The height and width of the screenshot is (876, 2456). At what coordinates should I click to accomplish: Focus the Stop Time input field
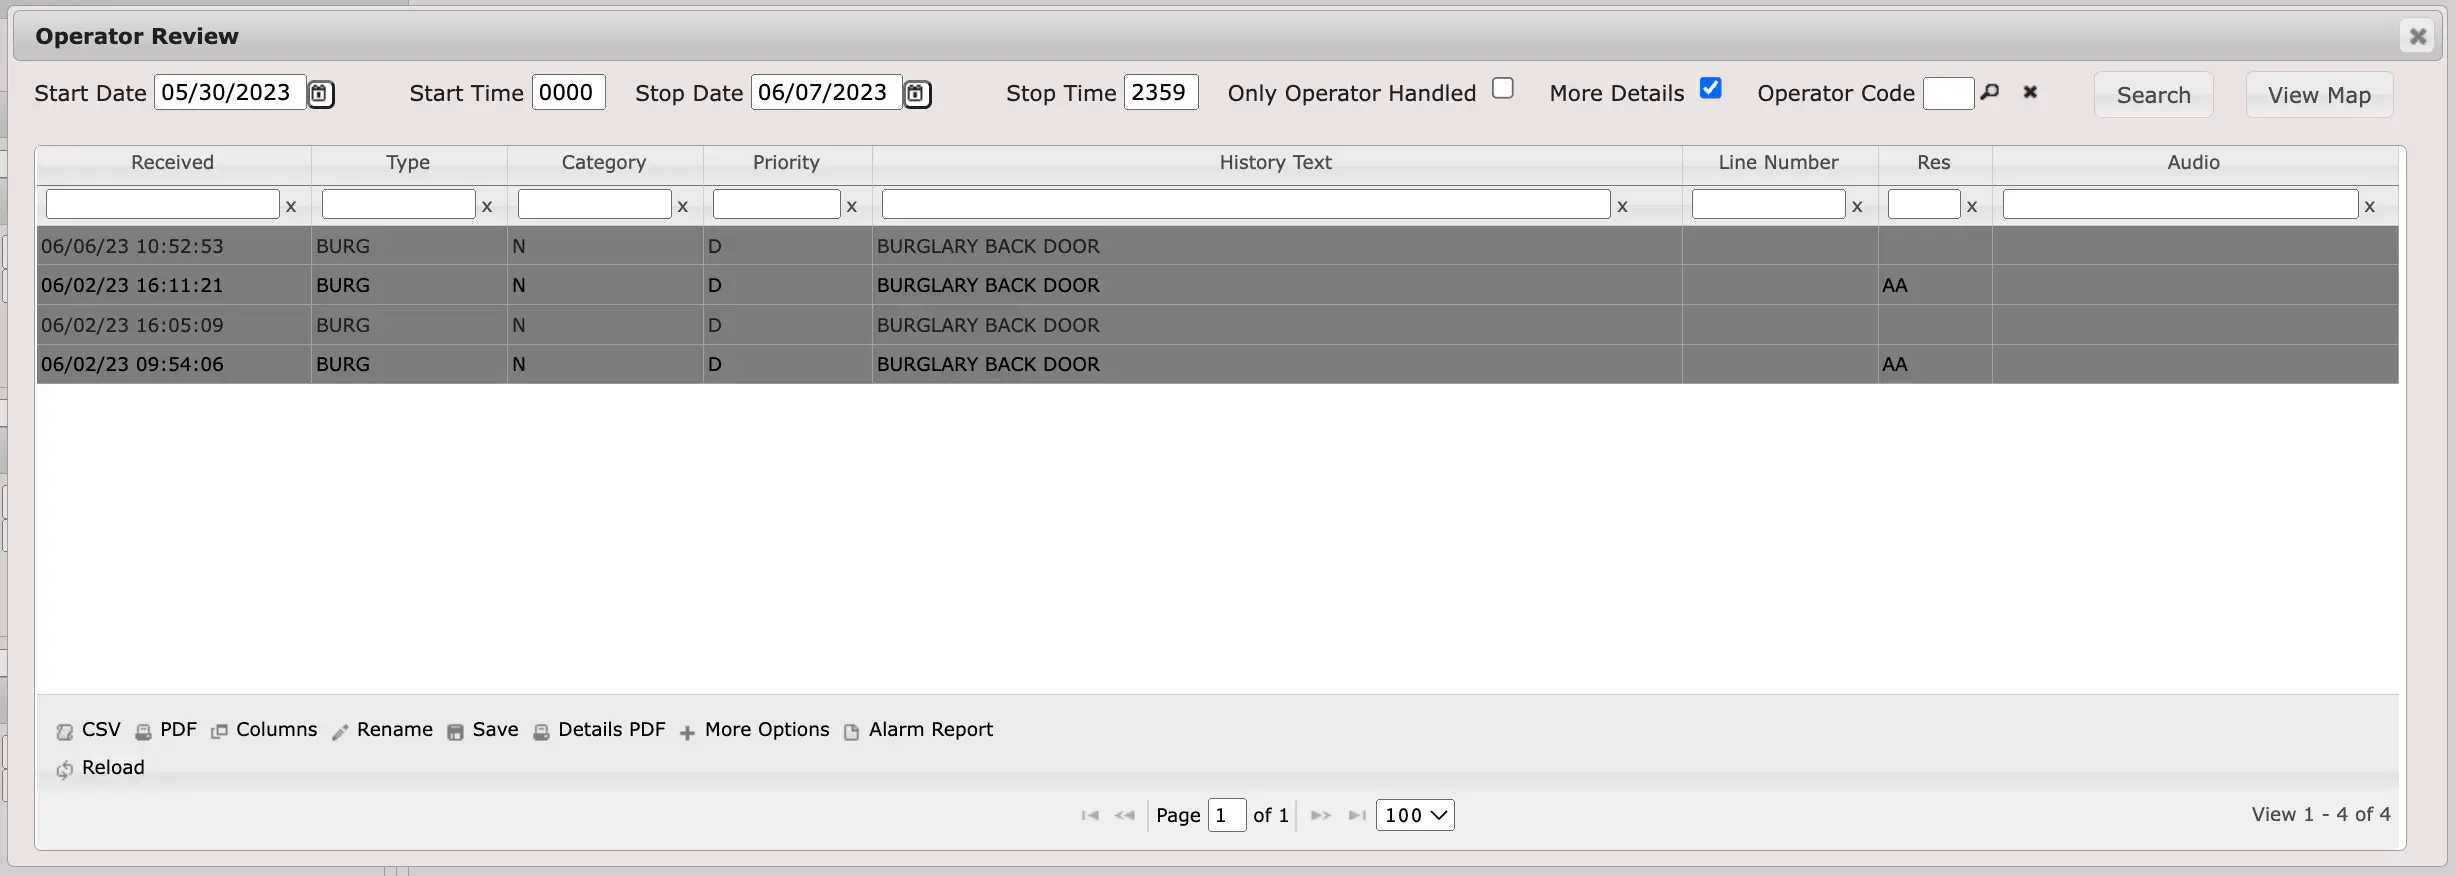point(1161,93)
